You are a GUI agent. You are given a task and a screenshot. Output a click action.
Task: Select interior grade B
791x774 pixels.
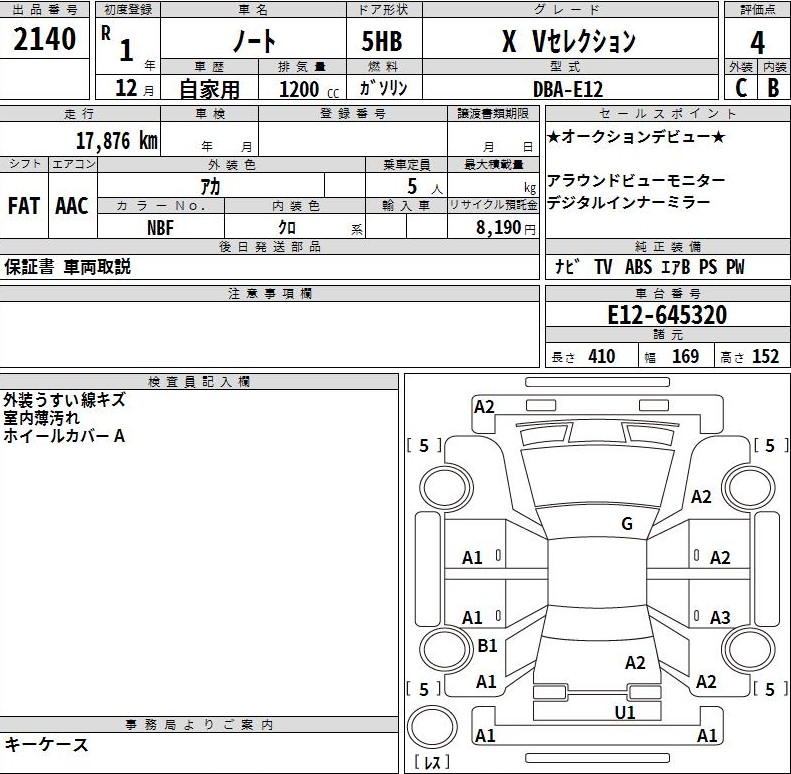coord(773,88)
